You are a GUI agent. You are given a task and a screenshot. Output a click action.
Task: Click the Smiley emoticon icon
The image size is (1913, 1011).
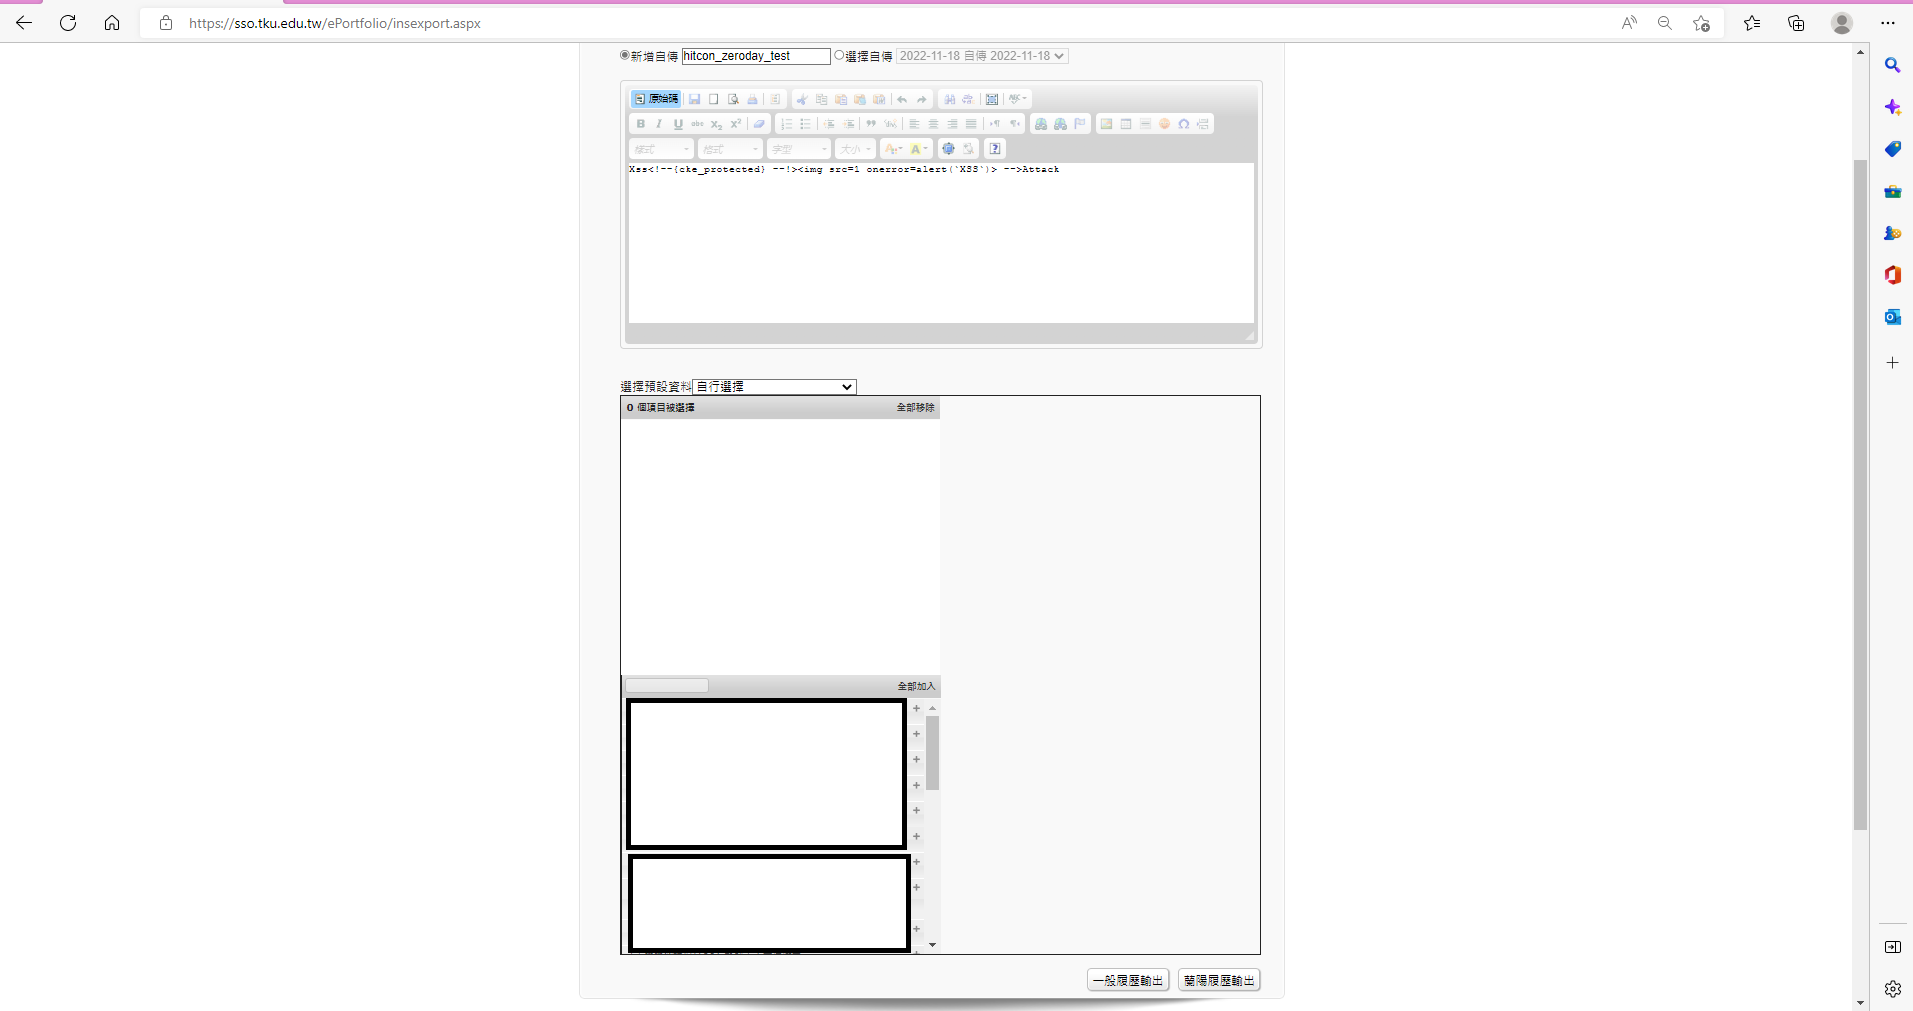pyautogui.click(x=1164, y=124)
